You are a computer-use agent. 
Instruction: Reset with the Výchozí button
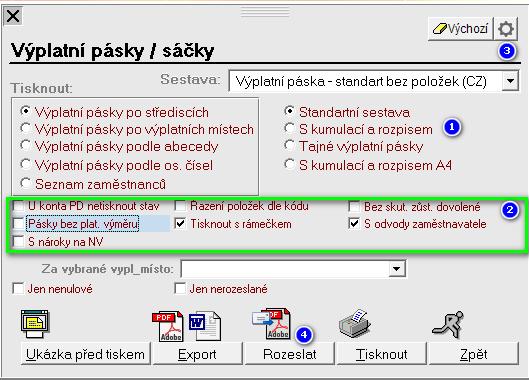tap(461, 29)
